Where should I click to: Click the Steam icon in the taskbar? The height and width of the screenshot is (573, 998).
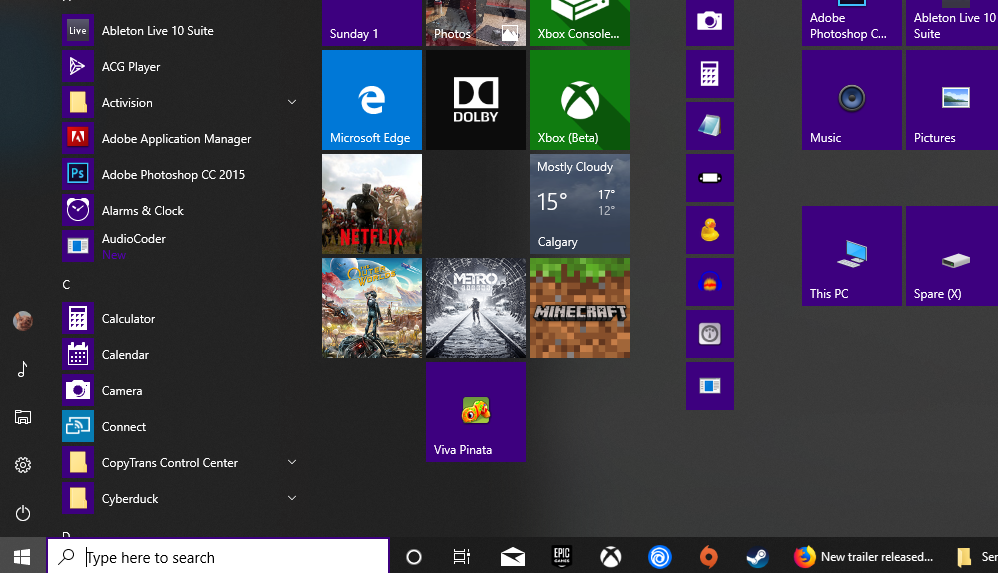[757, 557]
